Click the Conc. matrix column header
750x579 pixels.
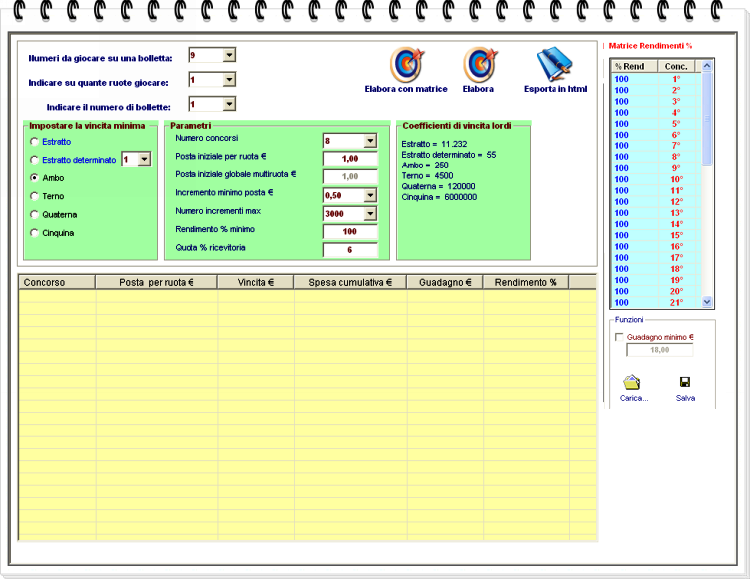click(x=676, y=67)
